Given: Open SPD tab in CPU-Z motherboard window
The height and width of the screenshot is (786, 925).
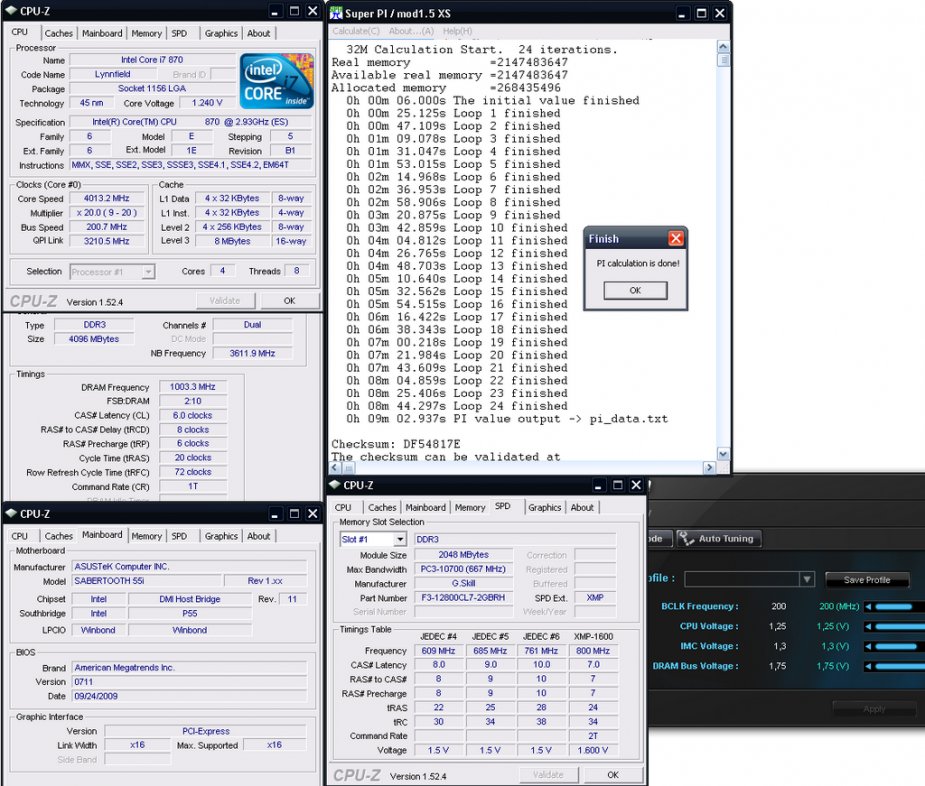Looking at the screenshot, I should [179, 536].
